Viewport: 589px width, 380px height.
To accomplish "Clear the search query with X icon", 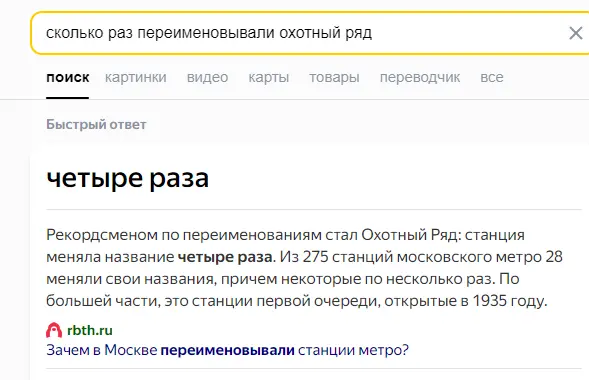I will coord(575,33).
